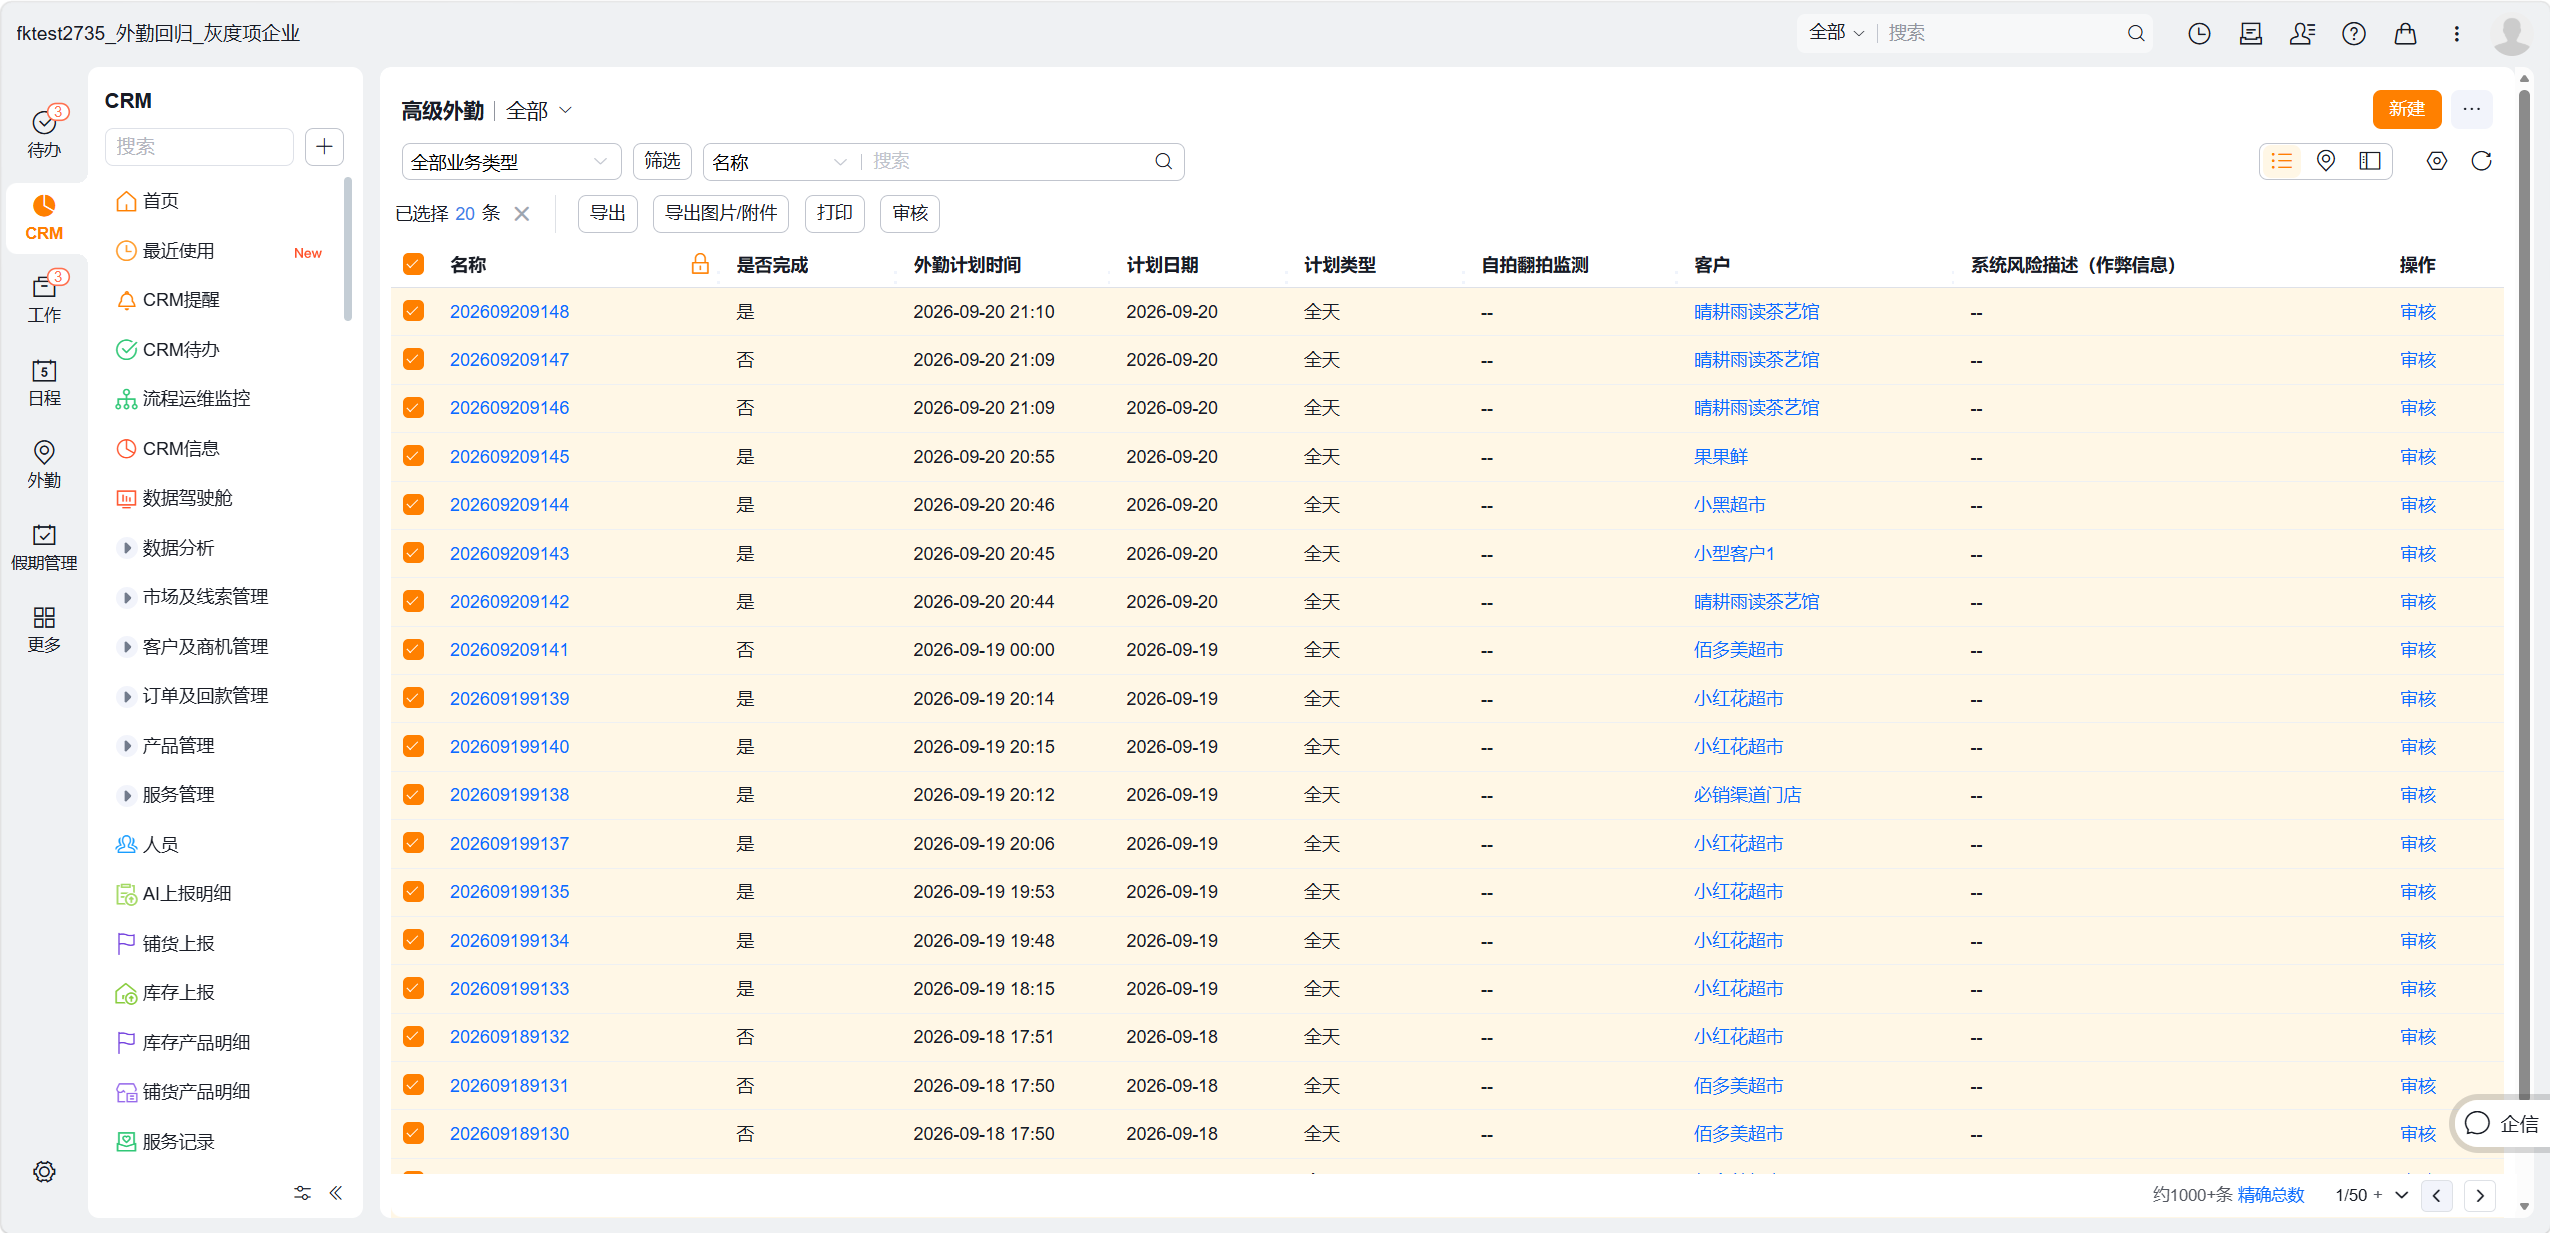Screen dimensions: 2550x1233
Task: Open the shopping bag icon in header
Action: 2405,33
